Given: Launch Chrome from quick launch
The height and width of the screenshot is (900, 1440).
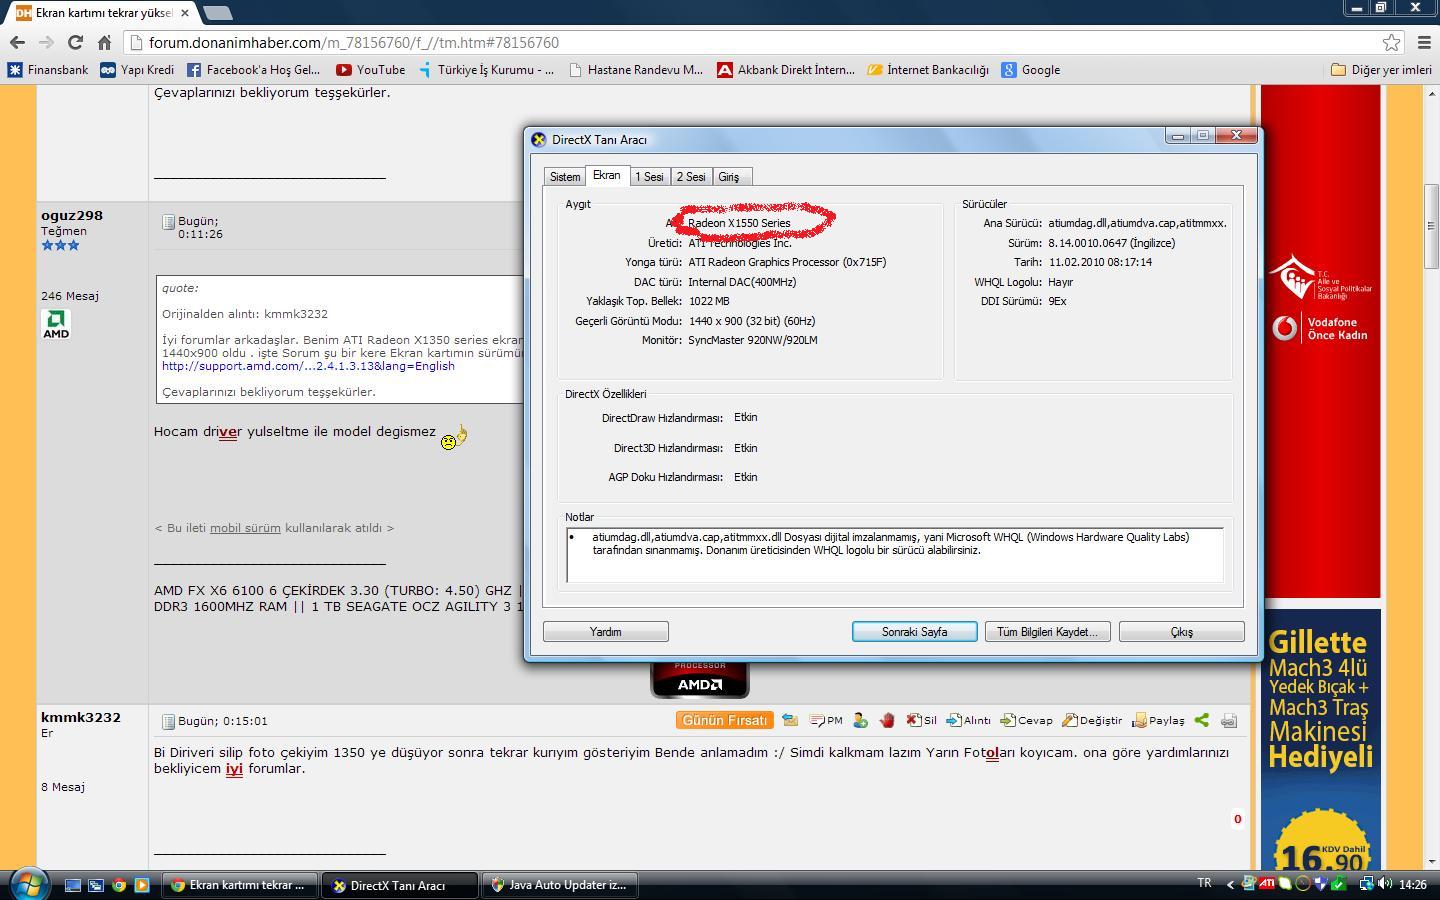Looking at the screenshot, I should pos(119,885).
